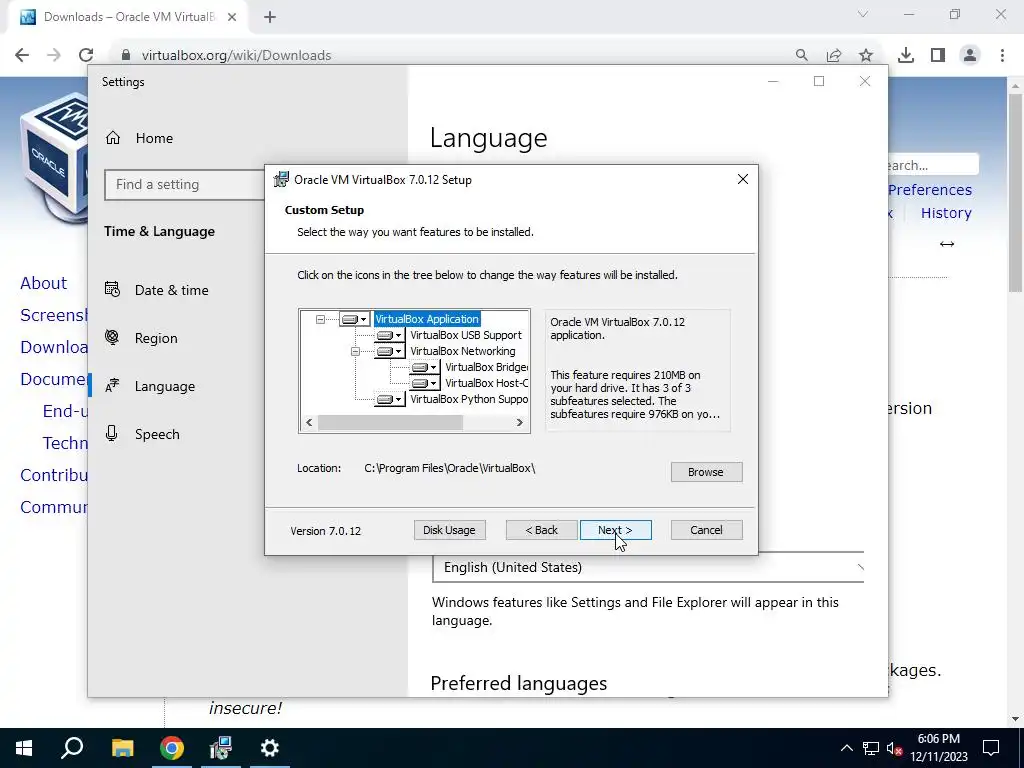Click the VirtualBox installer title bar icon
The image size is (1024, 768).
tap(281, 179)
